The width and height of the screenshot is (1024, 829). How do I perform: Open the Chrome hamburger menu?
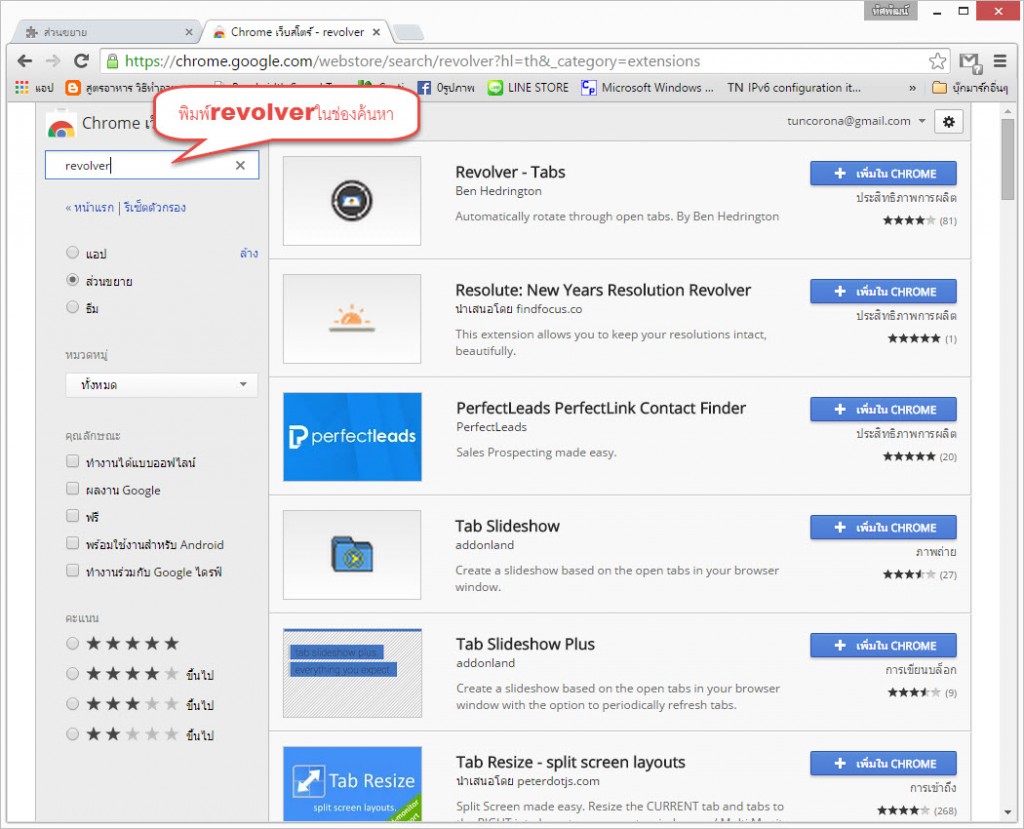click(x=1000, y=61)
